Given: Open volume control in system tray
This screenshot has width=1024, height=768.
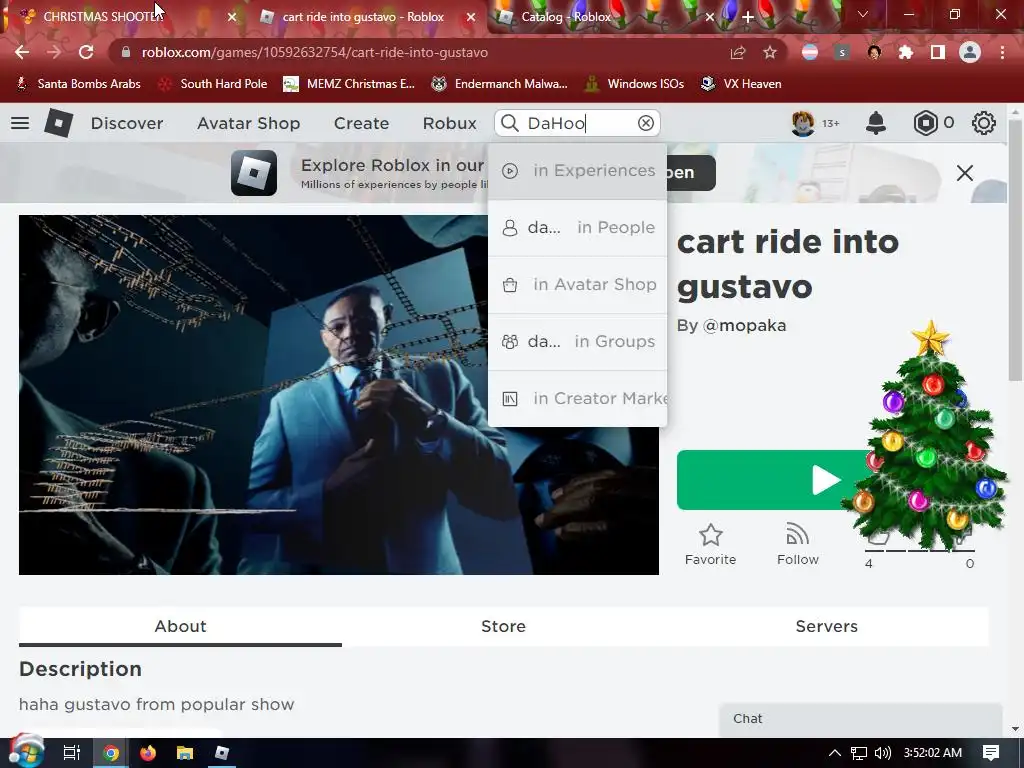Looking at the screenshot, I should pyautogui.click(x=882, y=753).
